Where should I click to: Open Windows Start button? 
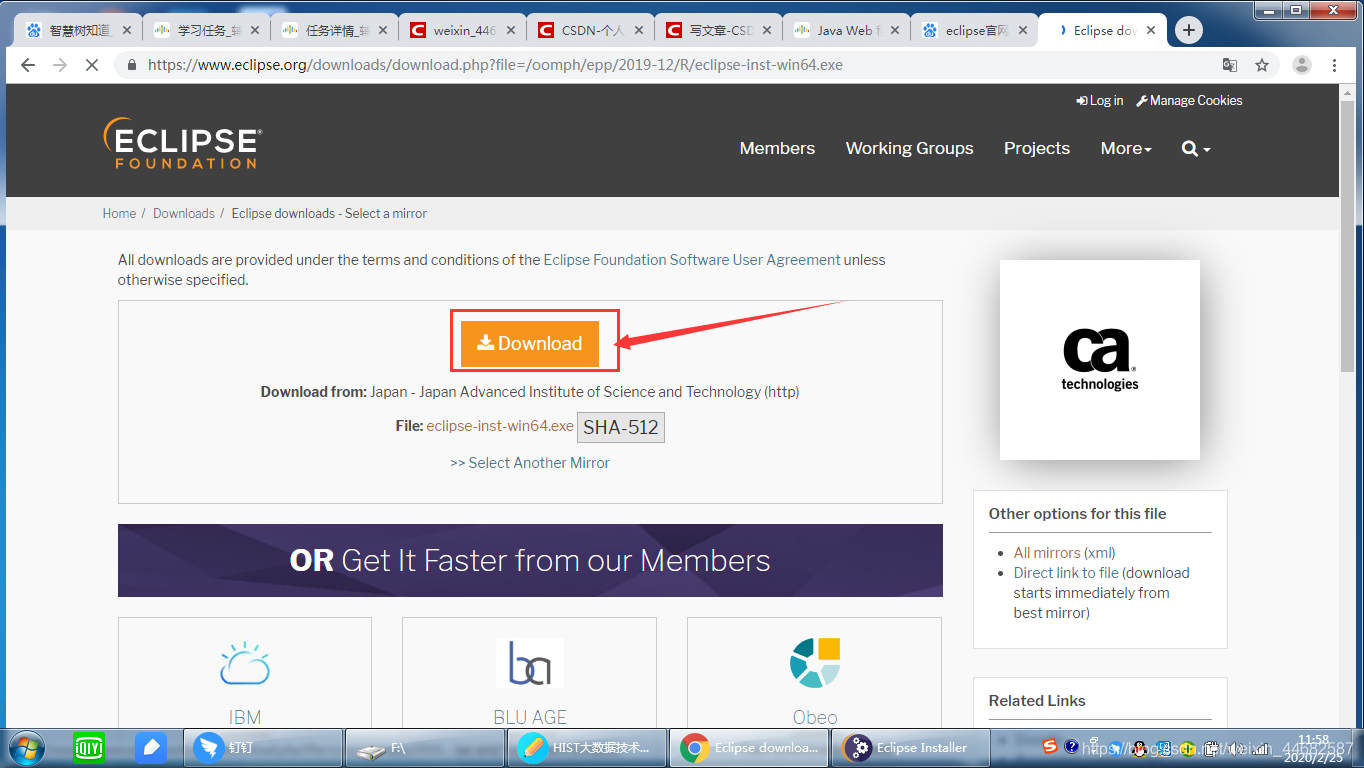25,747
